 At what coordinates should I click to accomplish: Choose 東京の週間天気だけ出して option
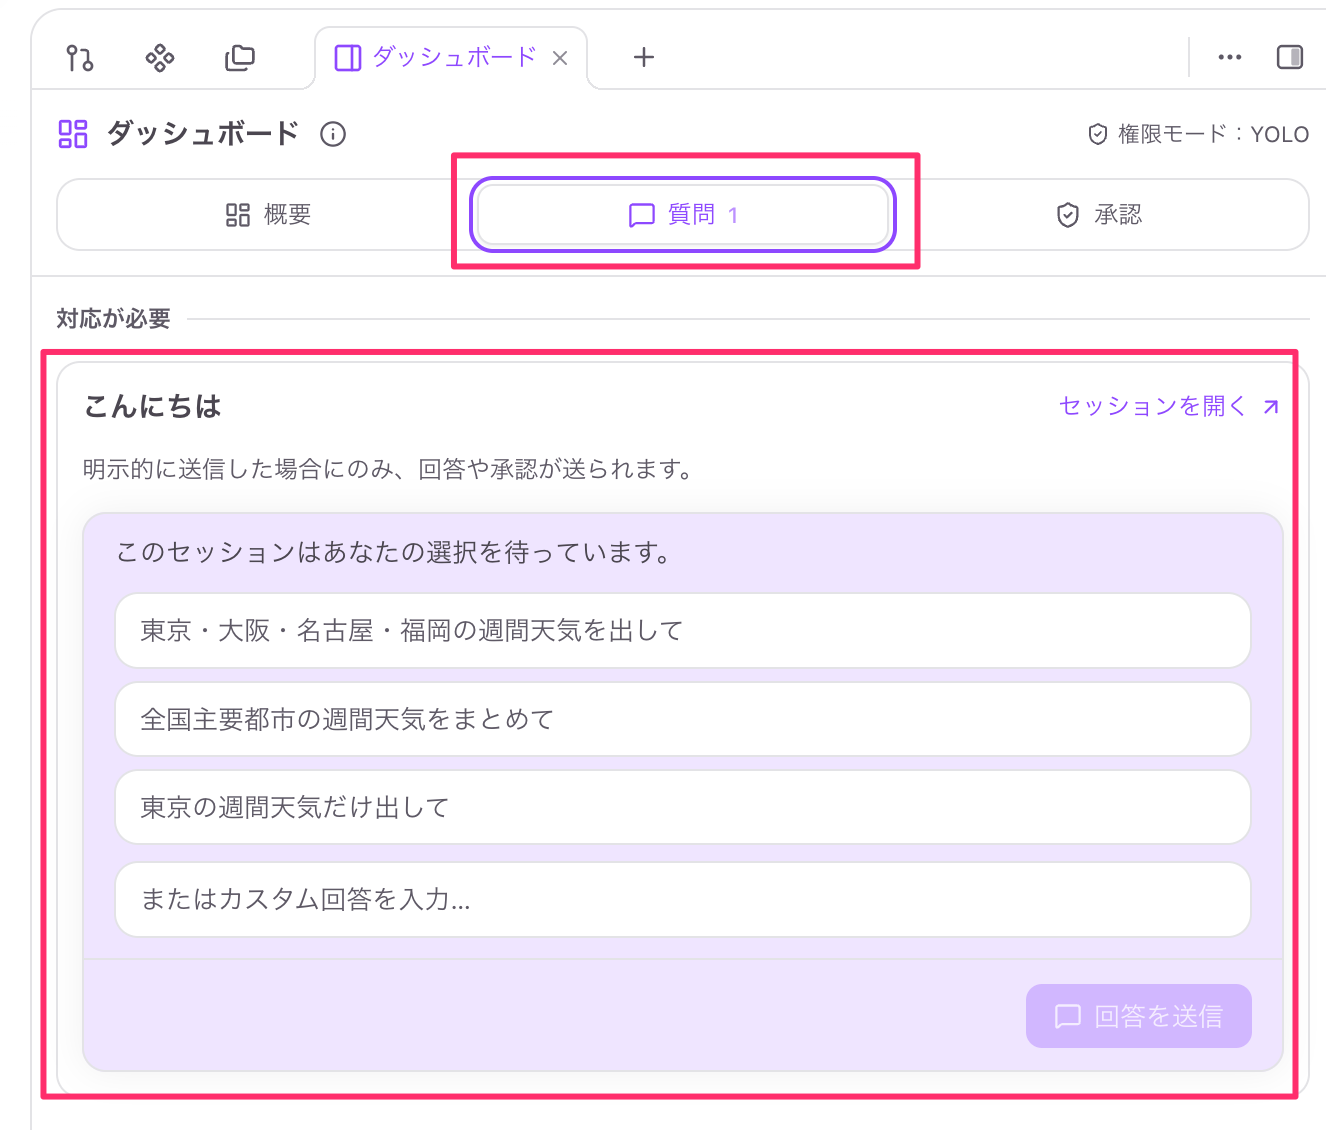click(x=683, y=807)
